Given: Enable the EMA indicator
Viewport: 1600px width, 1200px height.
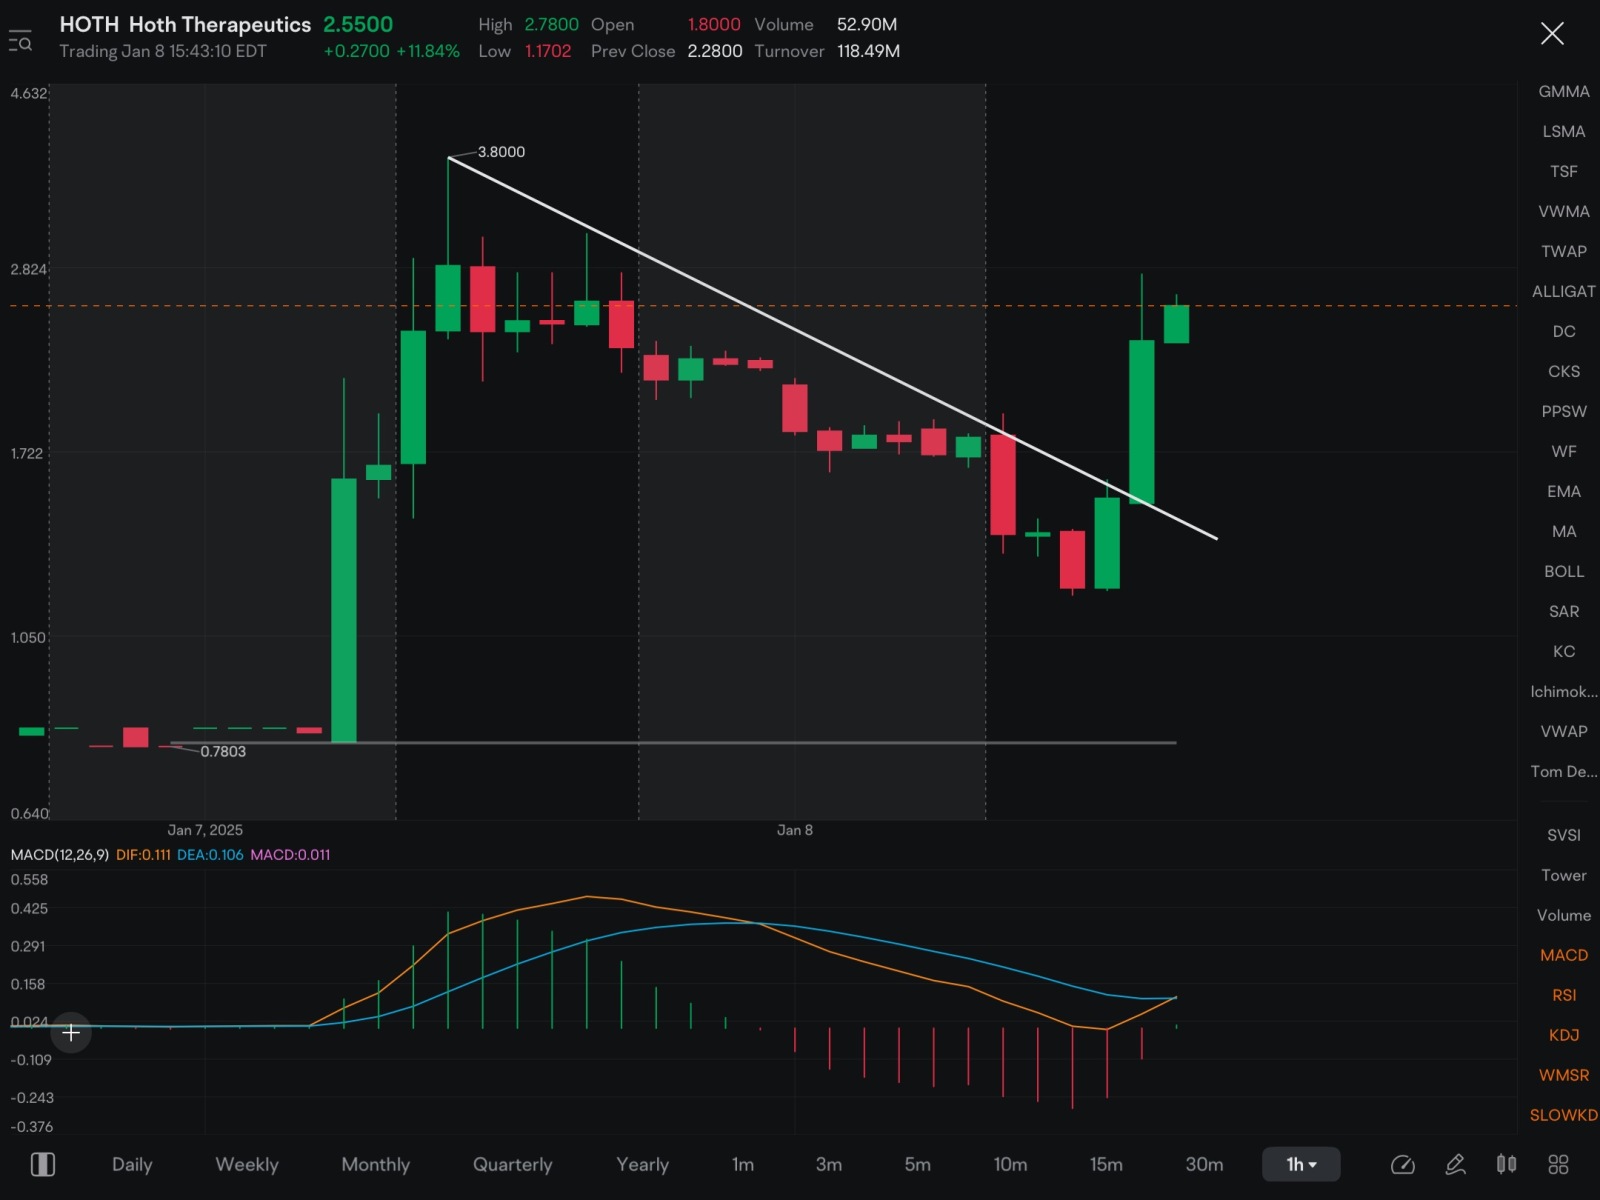Looking at the screenshot, I should (x=1564, y=491).
